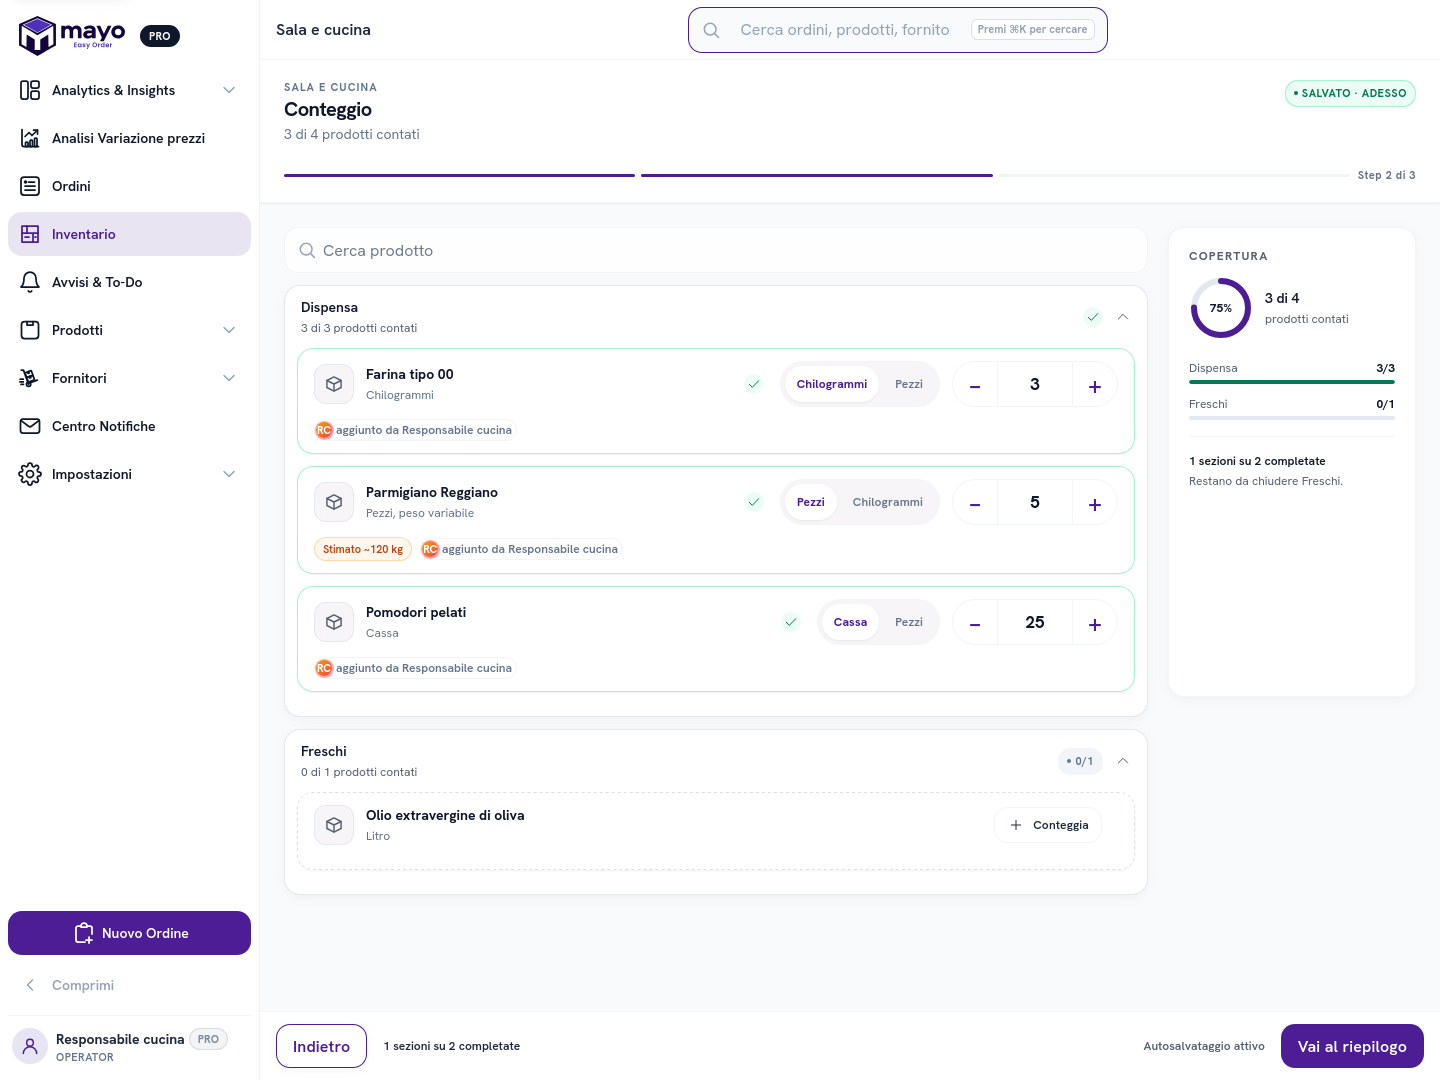Click the Analisi Variazione prezzi chart icon
This screenshot has height=1080, width=1440.
(x=30, y=138)
